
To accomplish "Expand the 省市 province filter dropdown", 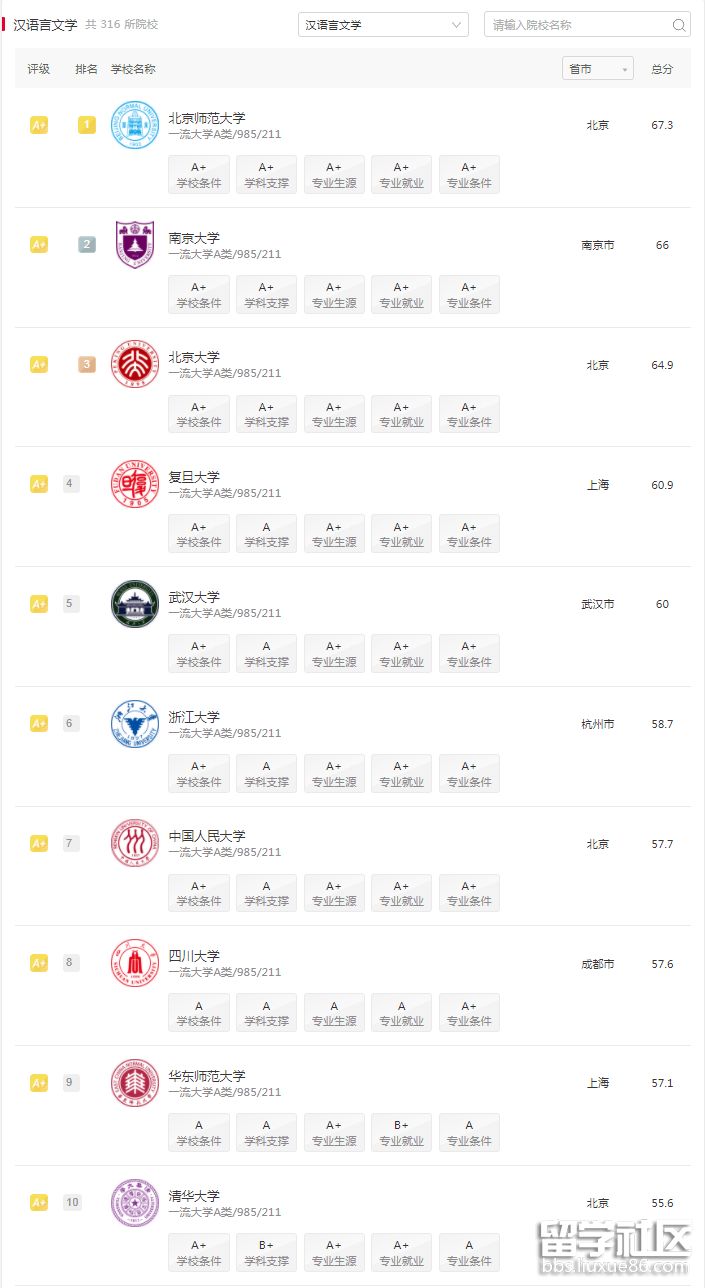I will pyautogui.click(x=597, y=69).
